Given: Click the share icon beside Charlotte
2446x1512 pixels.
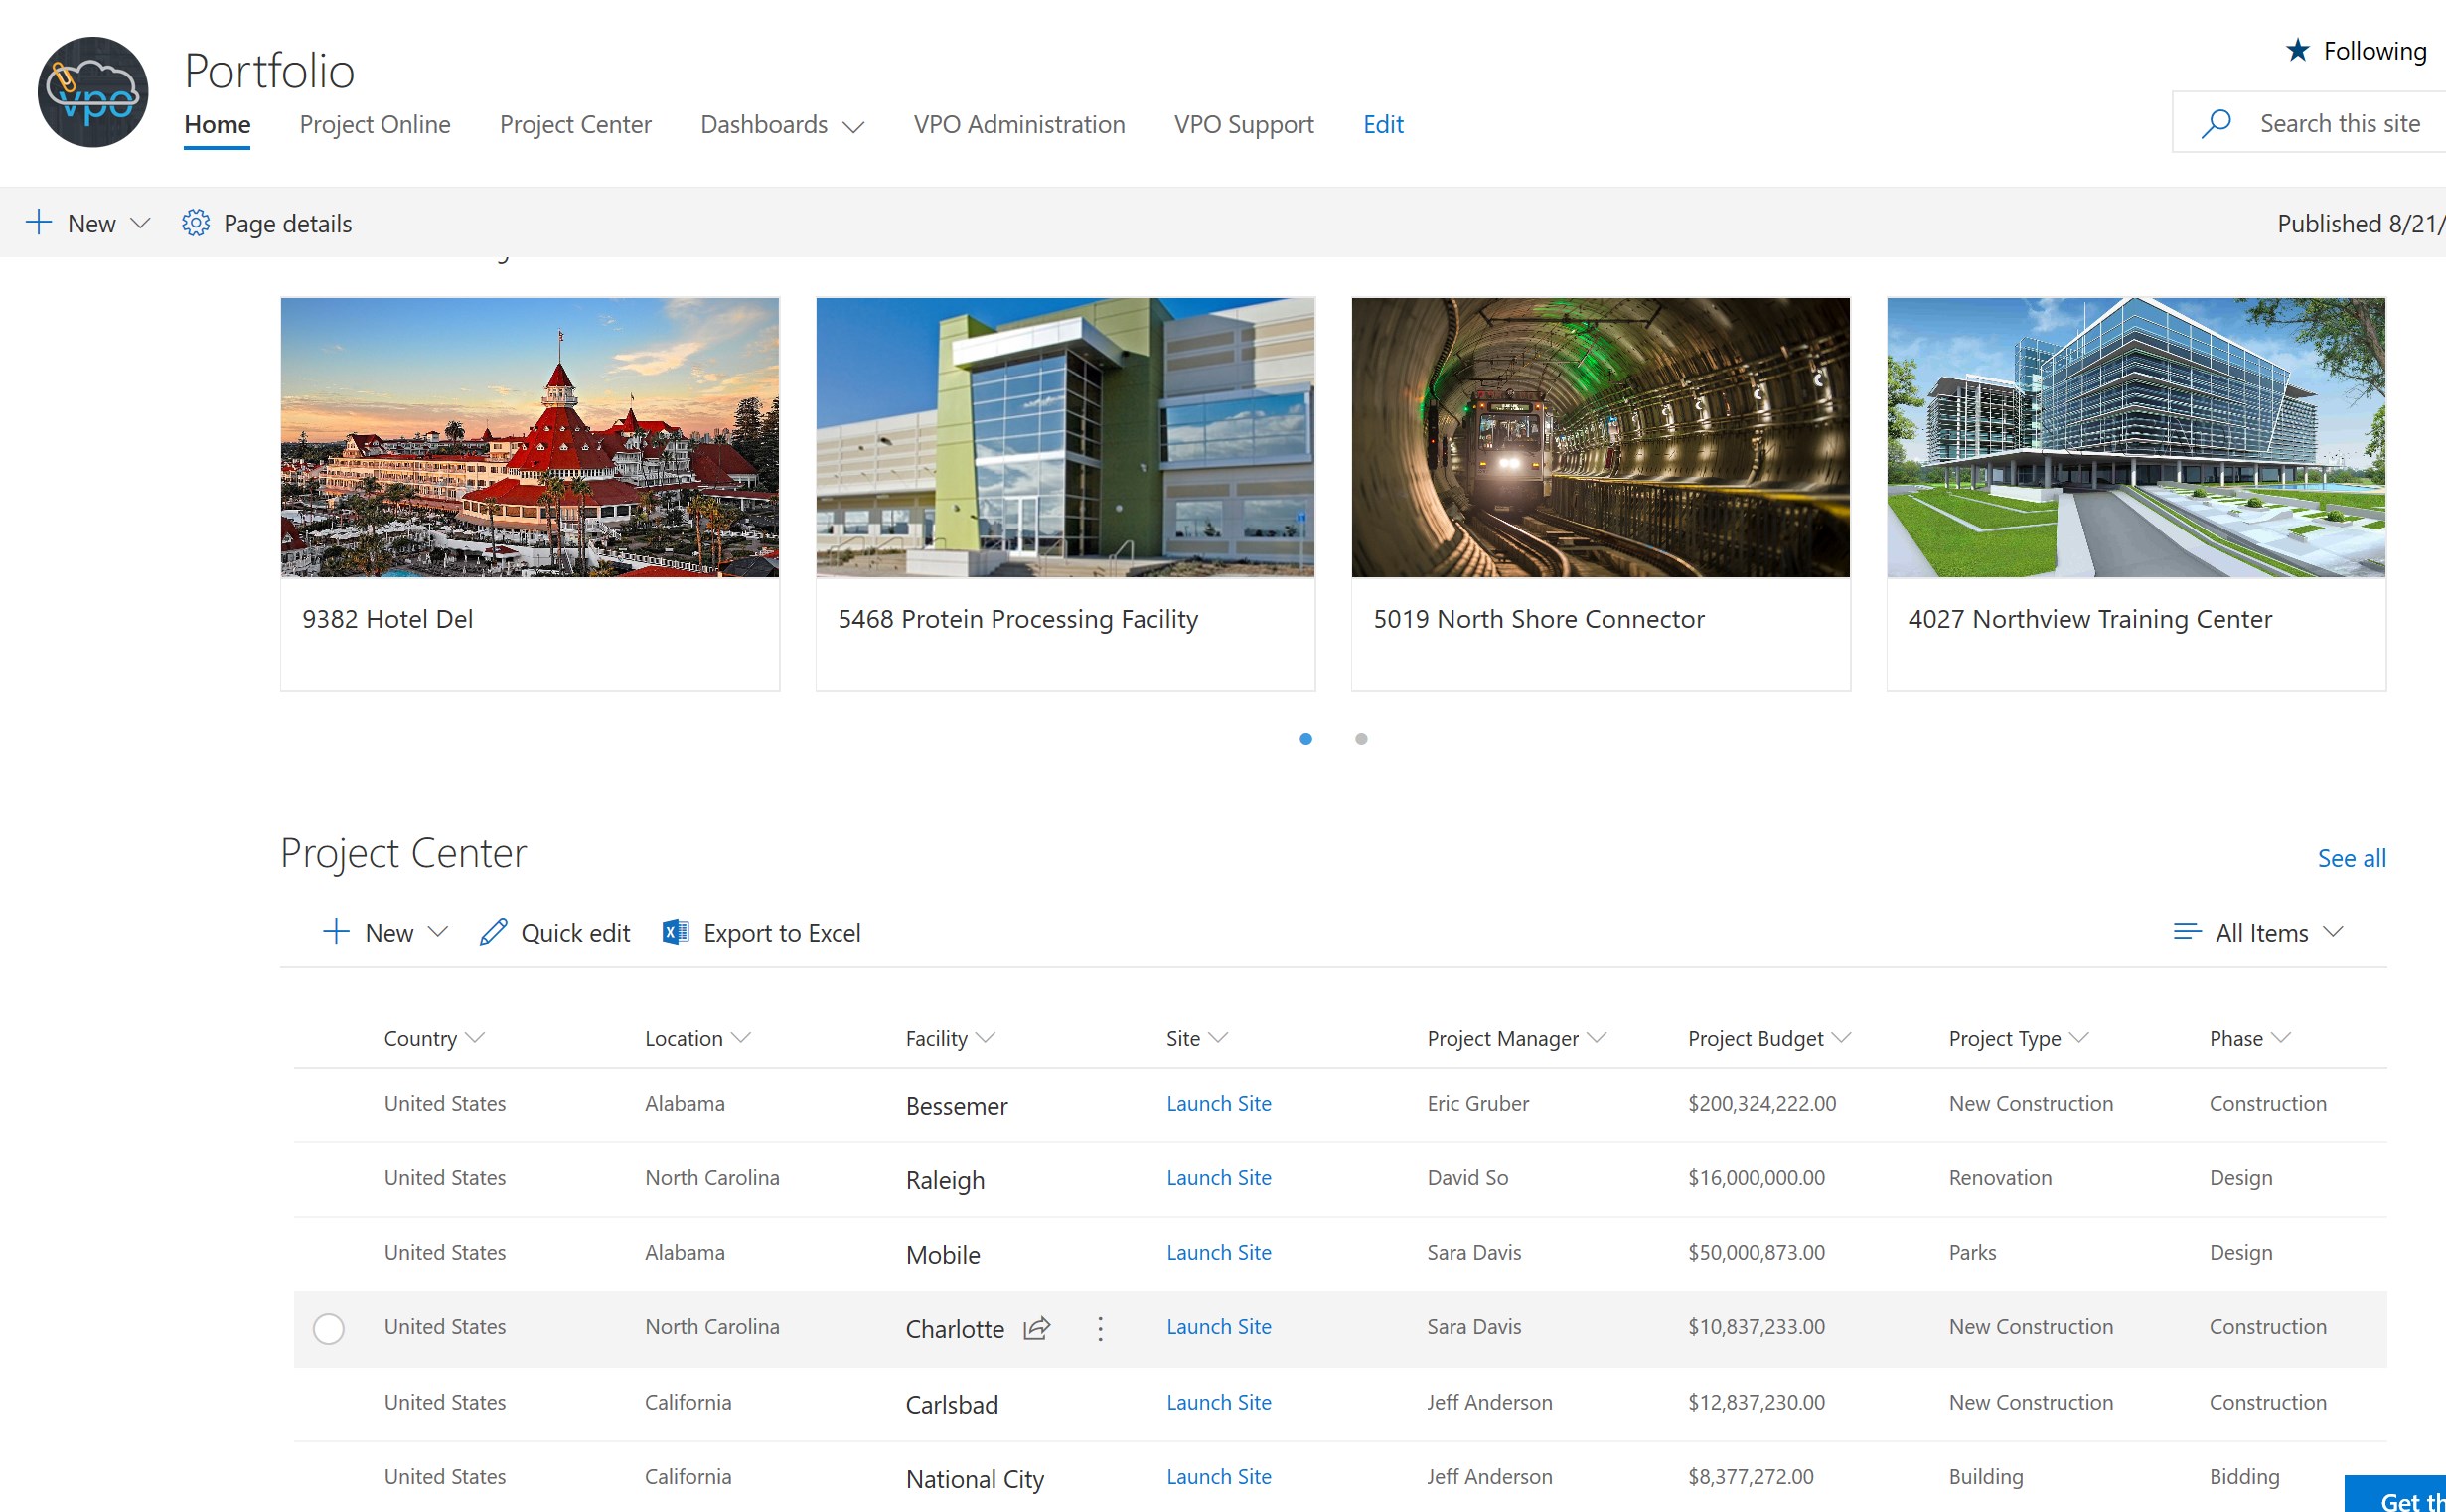Looking at the screenshot, I should point(1036,1328).
